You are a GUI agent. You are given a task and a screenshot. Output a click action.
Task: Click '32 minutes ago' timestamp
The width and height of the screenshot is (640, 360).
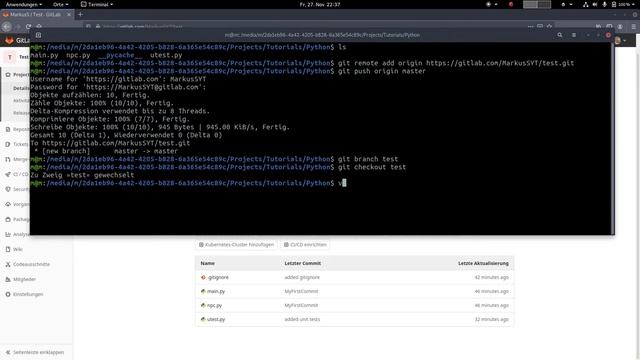(x=491, y=319)
